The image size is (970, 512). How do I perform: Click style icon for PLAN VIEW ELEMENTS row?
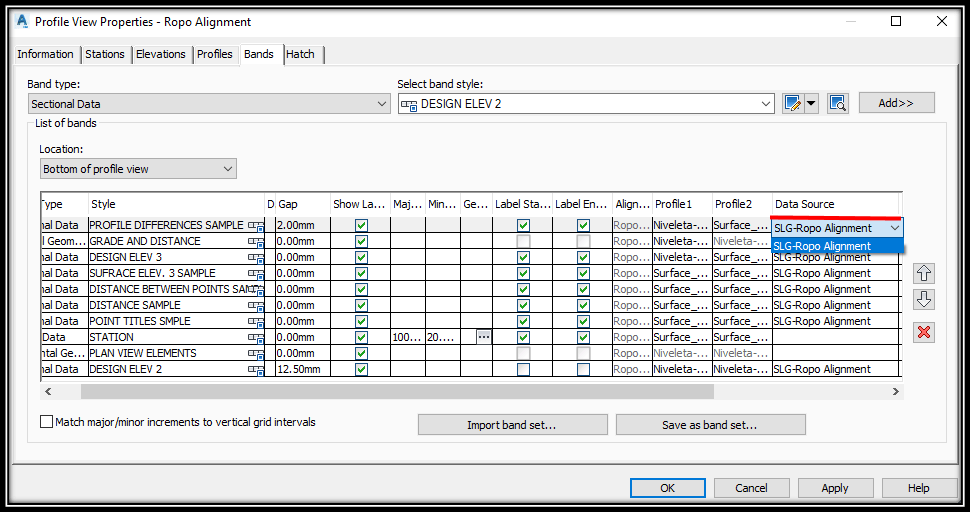click(255, 354)
